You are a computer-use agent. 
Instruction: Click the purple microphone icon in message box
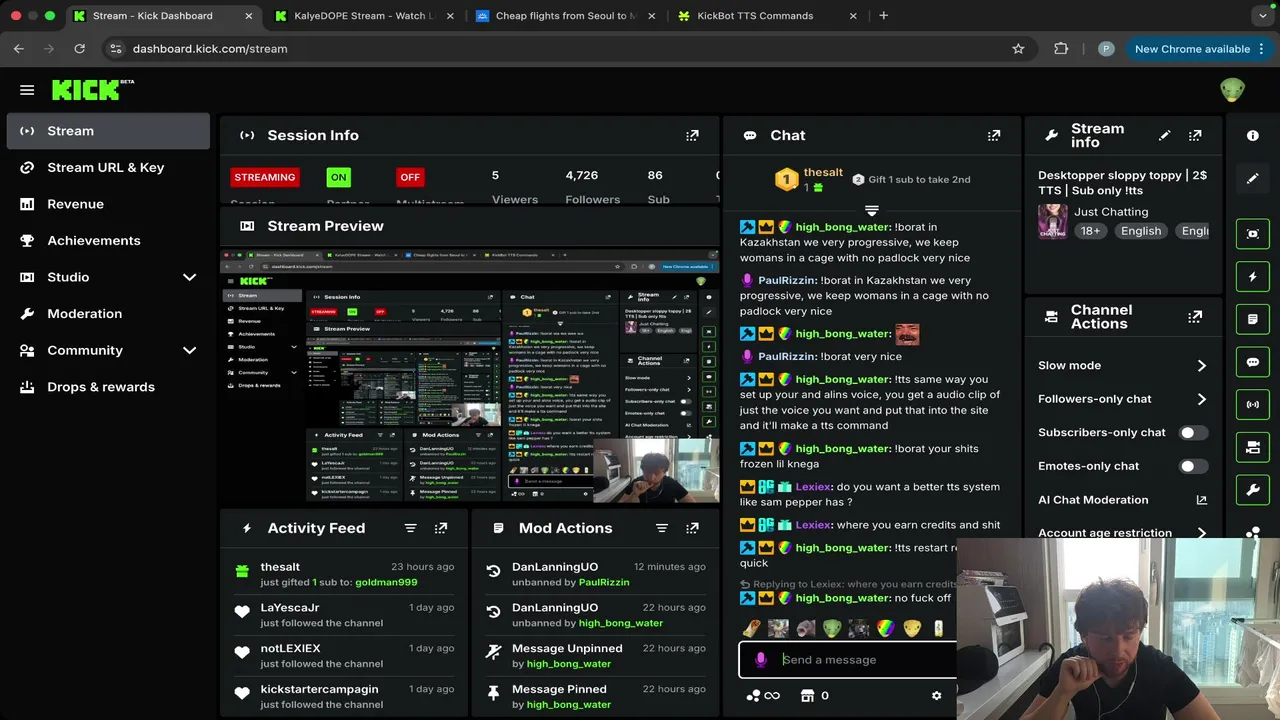[761, 660]
